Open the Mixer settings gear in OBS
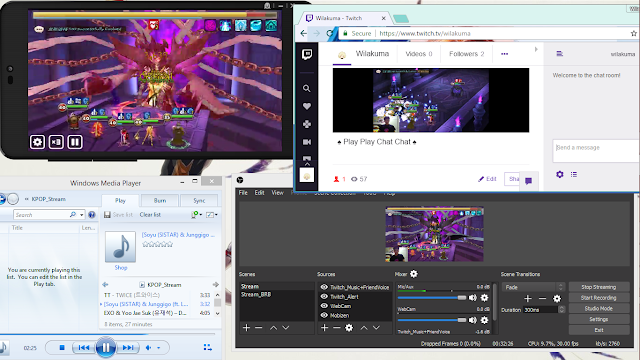640x360 pixels. [413, 274]
